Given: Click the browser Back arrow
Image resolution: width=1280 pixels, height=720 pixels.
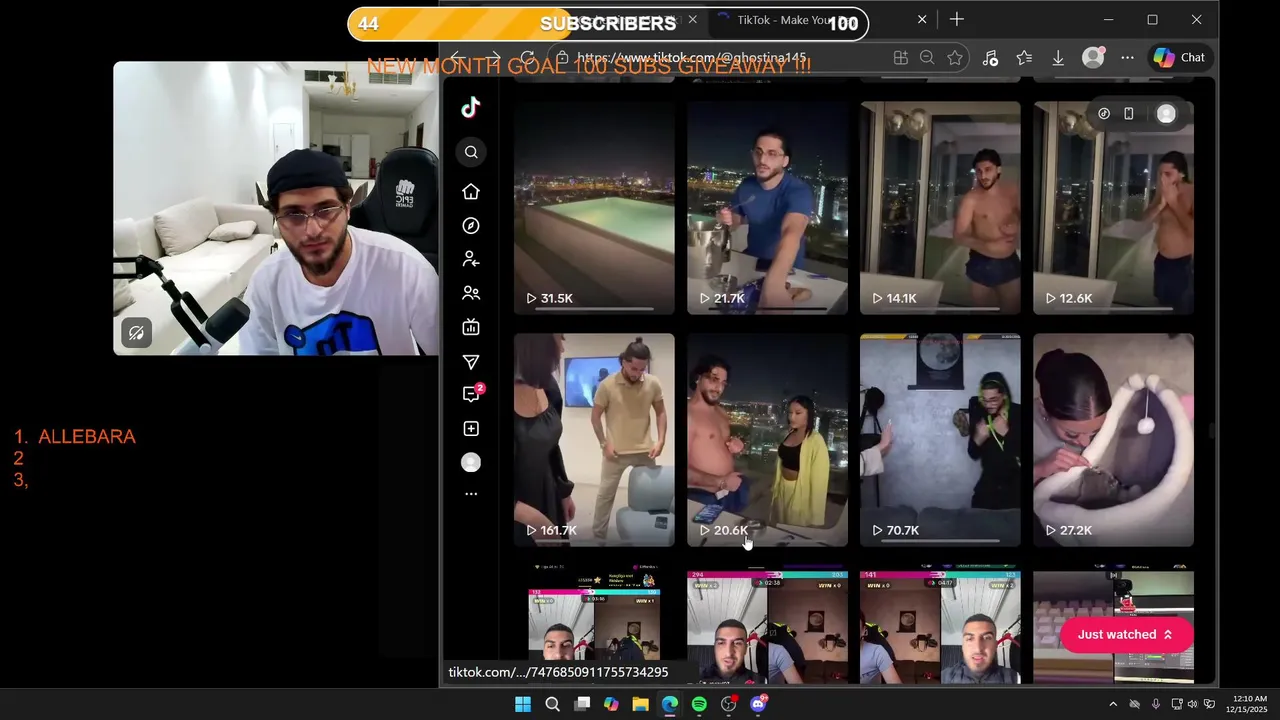Looking at the screenshot, I should click(x=456, y=58).
